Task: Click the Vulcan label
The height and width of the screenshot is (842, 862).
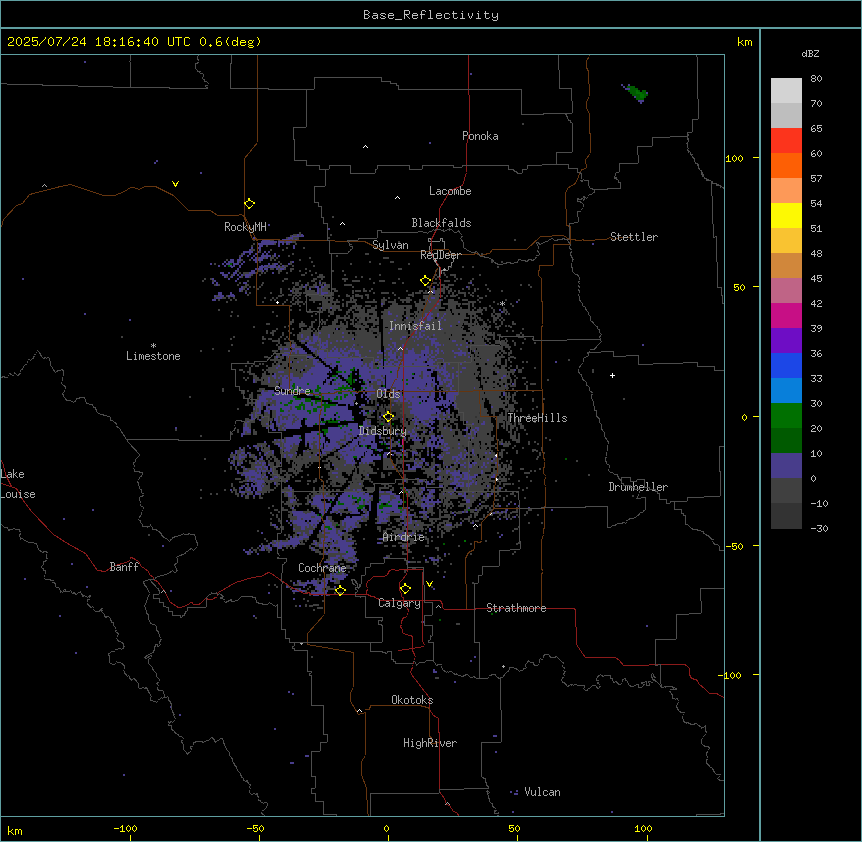Action: 543,792
